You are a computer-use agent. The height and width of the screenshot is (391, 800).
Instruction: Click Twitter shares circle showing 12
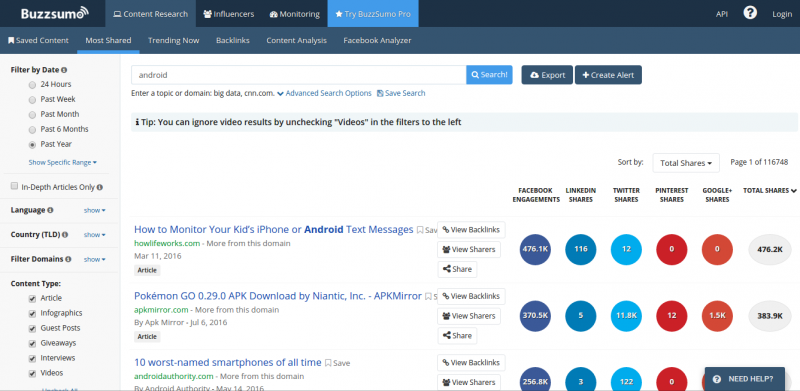(x=626, y=250)
